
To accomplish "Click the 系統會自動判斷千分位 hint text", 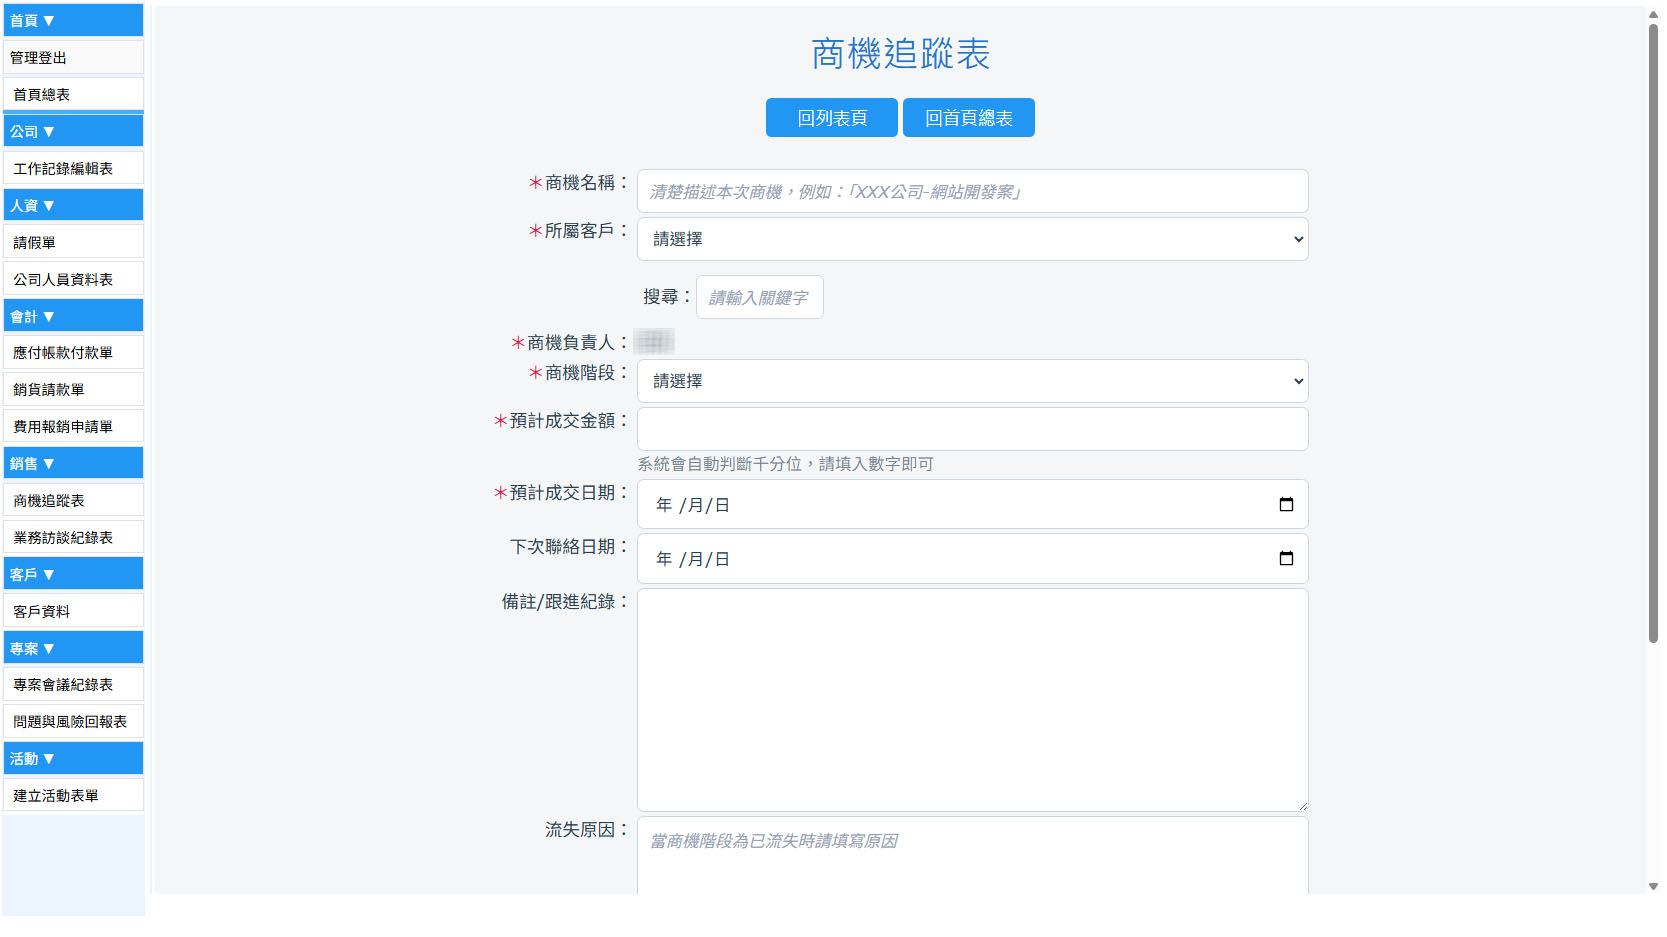I will click(786, 464).
